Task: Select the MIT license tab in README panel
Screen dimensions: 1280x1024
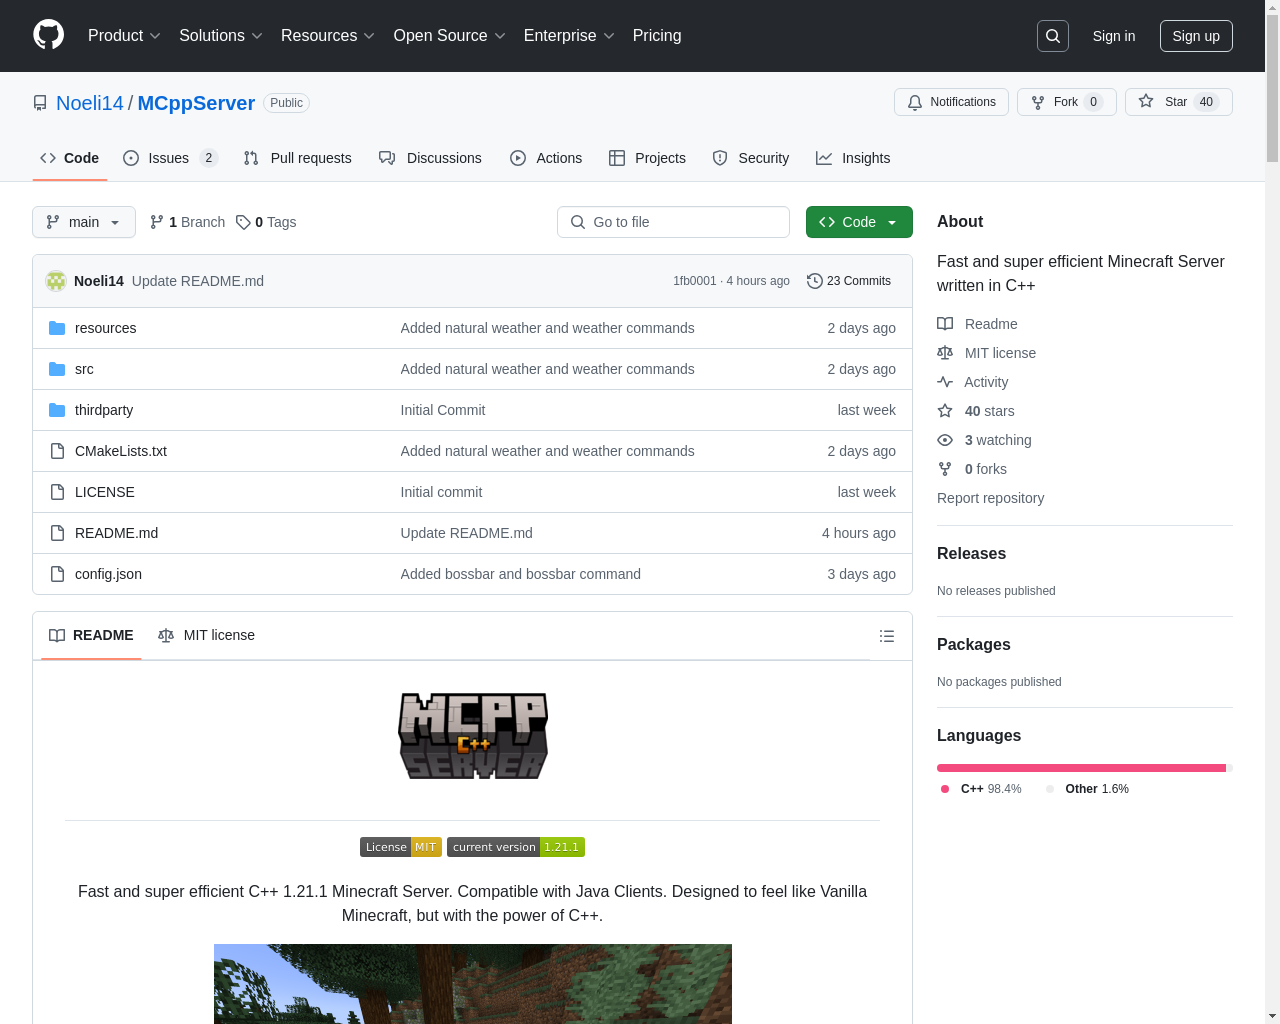Action: 207,636
